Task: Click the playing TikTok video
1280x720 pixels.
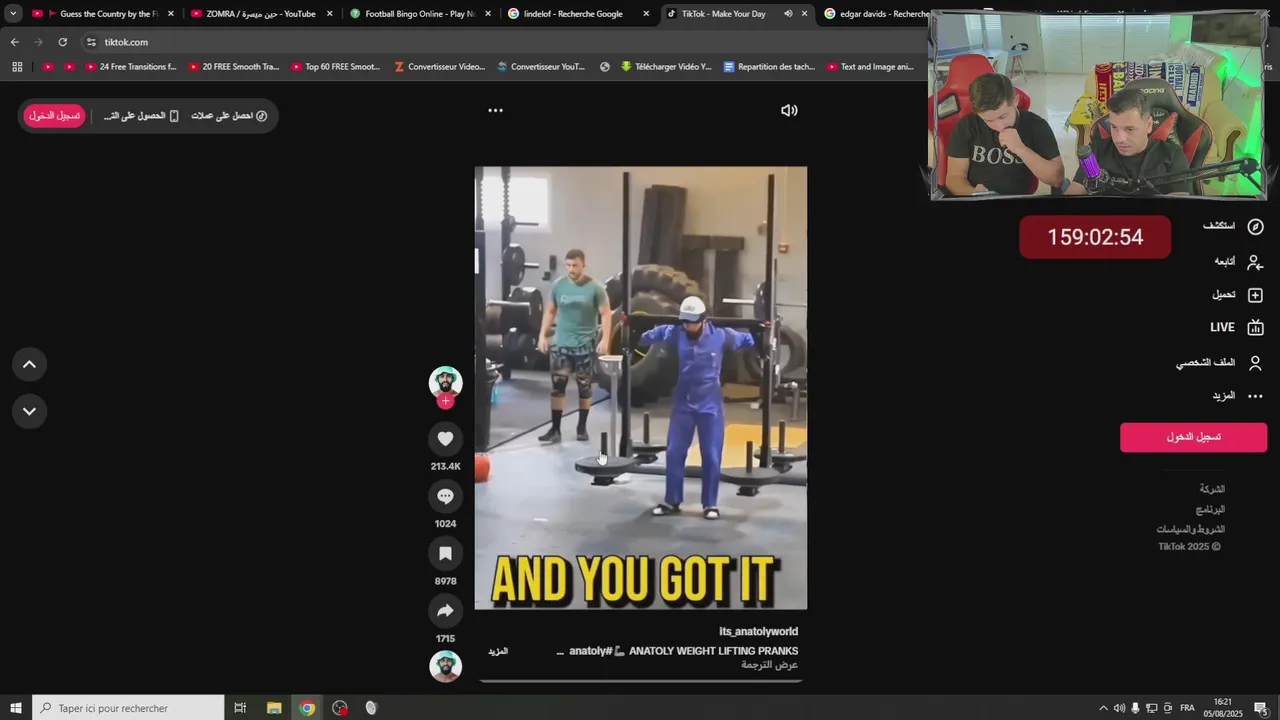Action: [641, 388]
